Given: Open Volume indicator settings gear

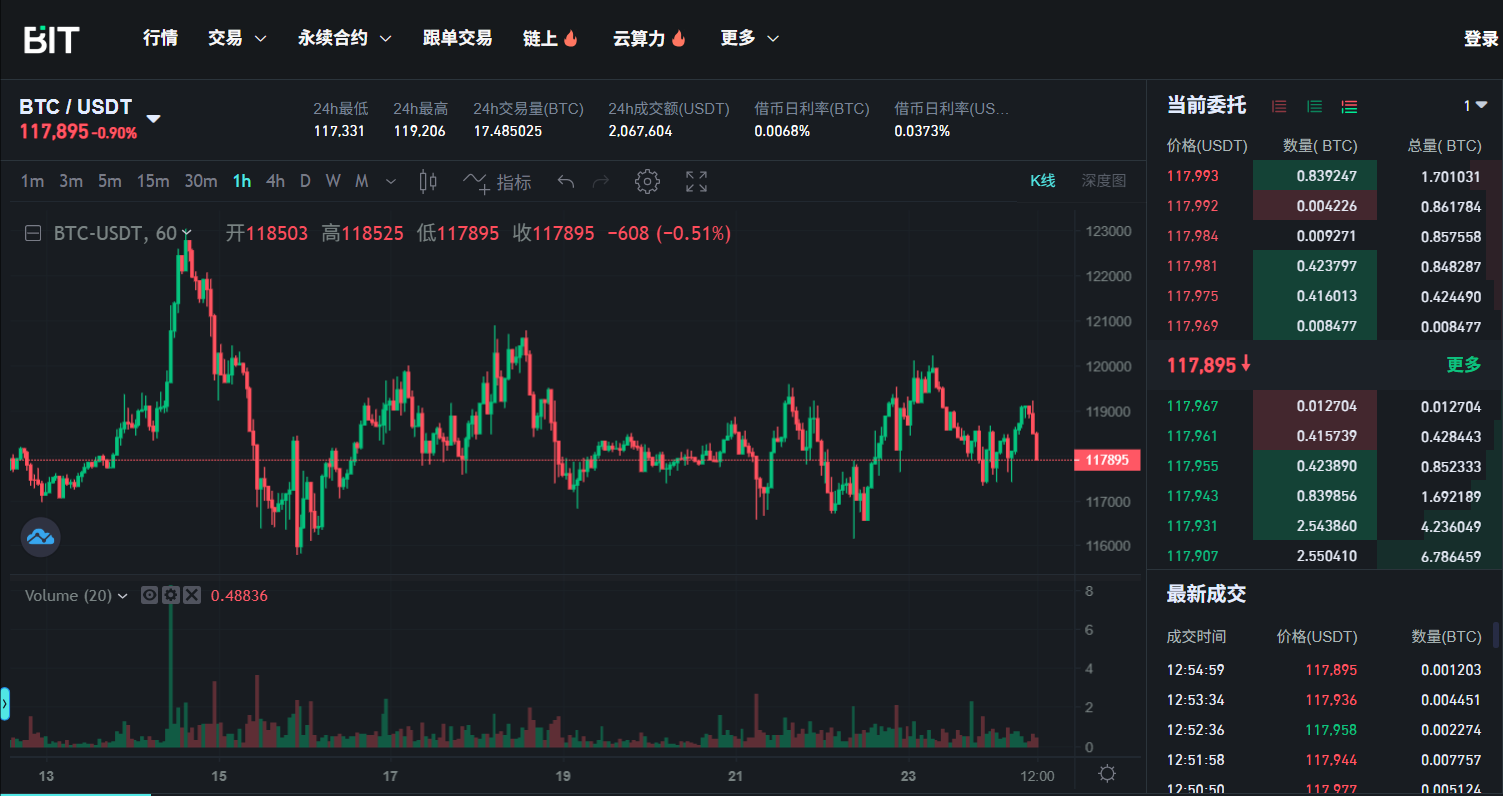Looking at the screenshot, I should 171,595.
